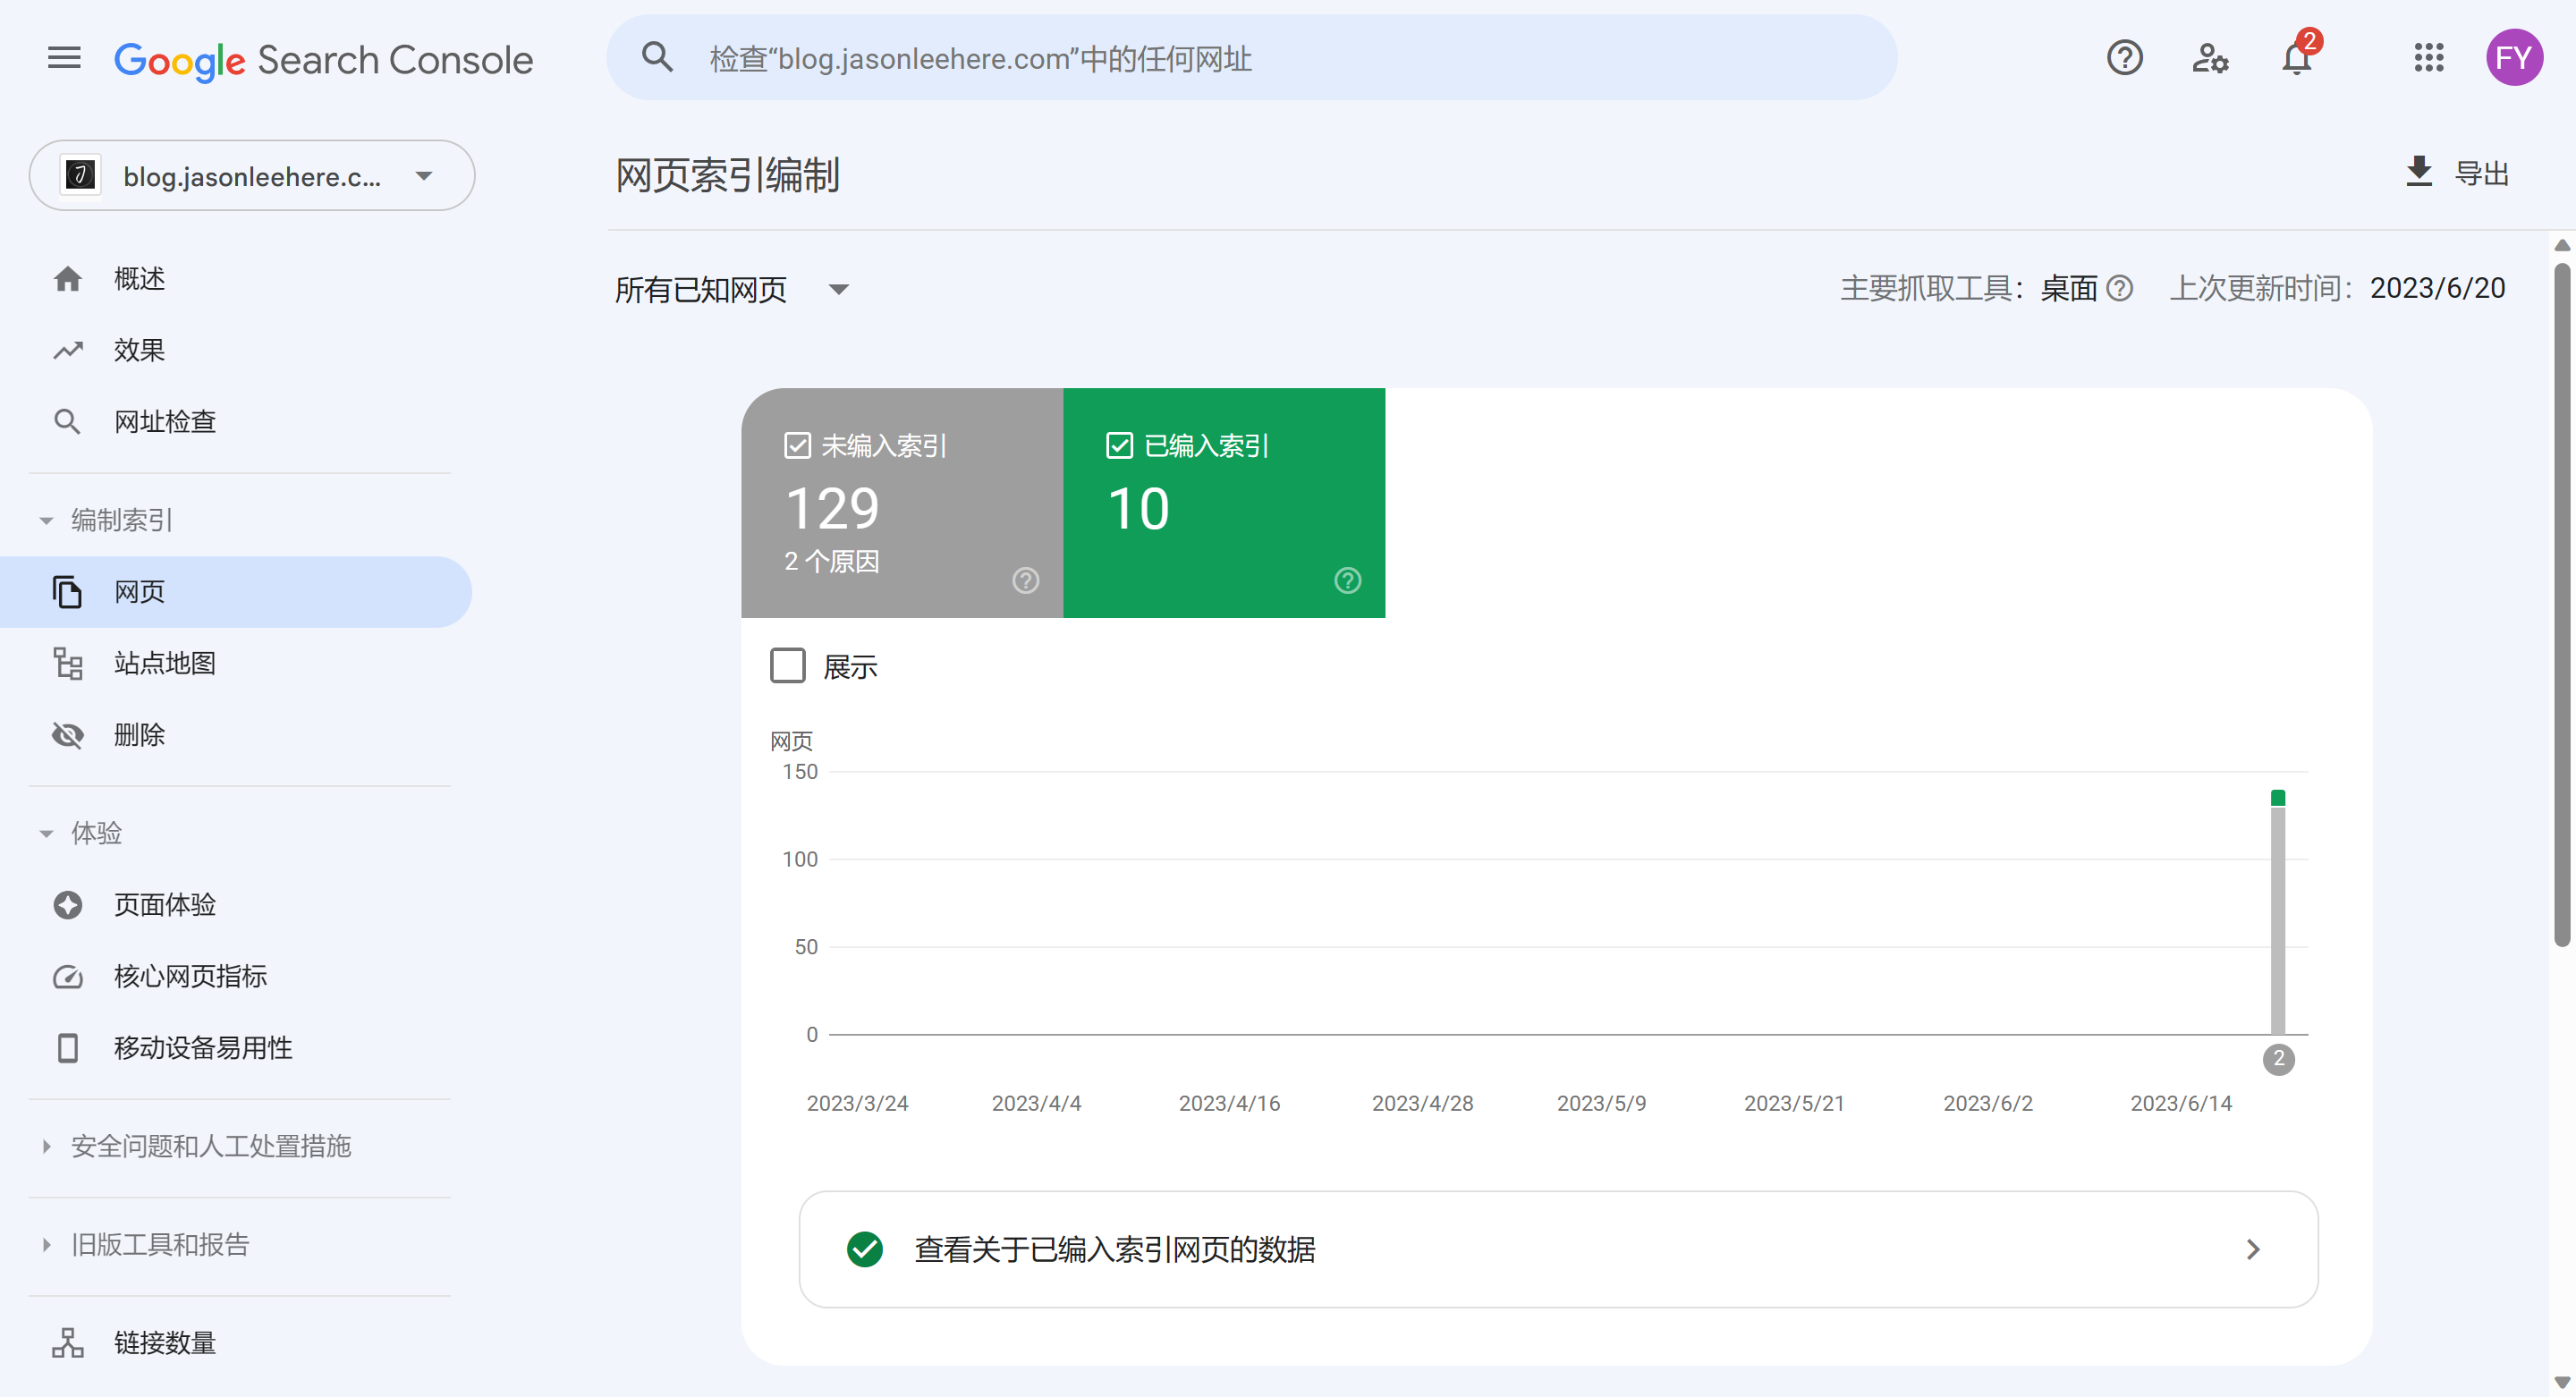Click the URL inspection search field
This screenshot has height=1397, width=2576.
tap(1252, 58)
